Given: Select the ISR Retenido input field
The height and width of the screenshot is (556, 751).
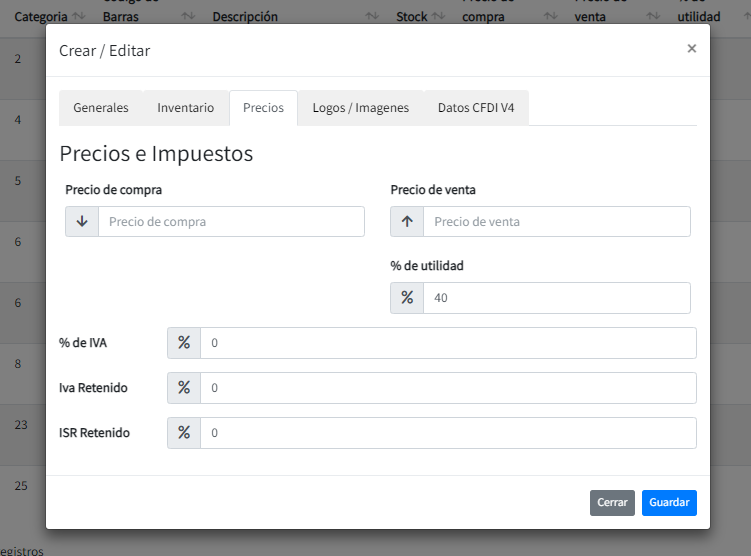Looking at the screenshot, I should 448,433.
